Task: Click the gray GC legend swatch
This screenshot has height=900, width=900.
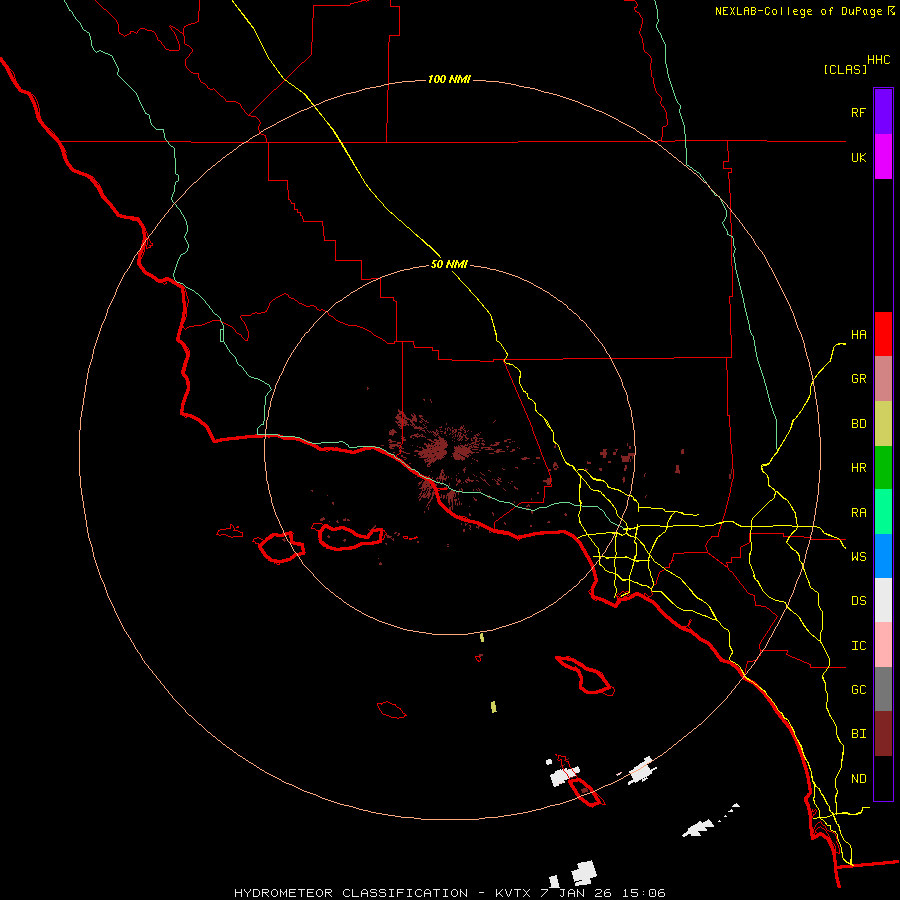Action: pos(883,689)
